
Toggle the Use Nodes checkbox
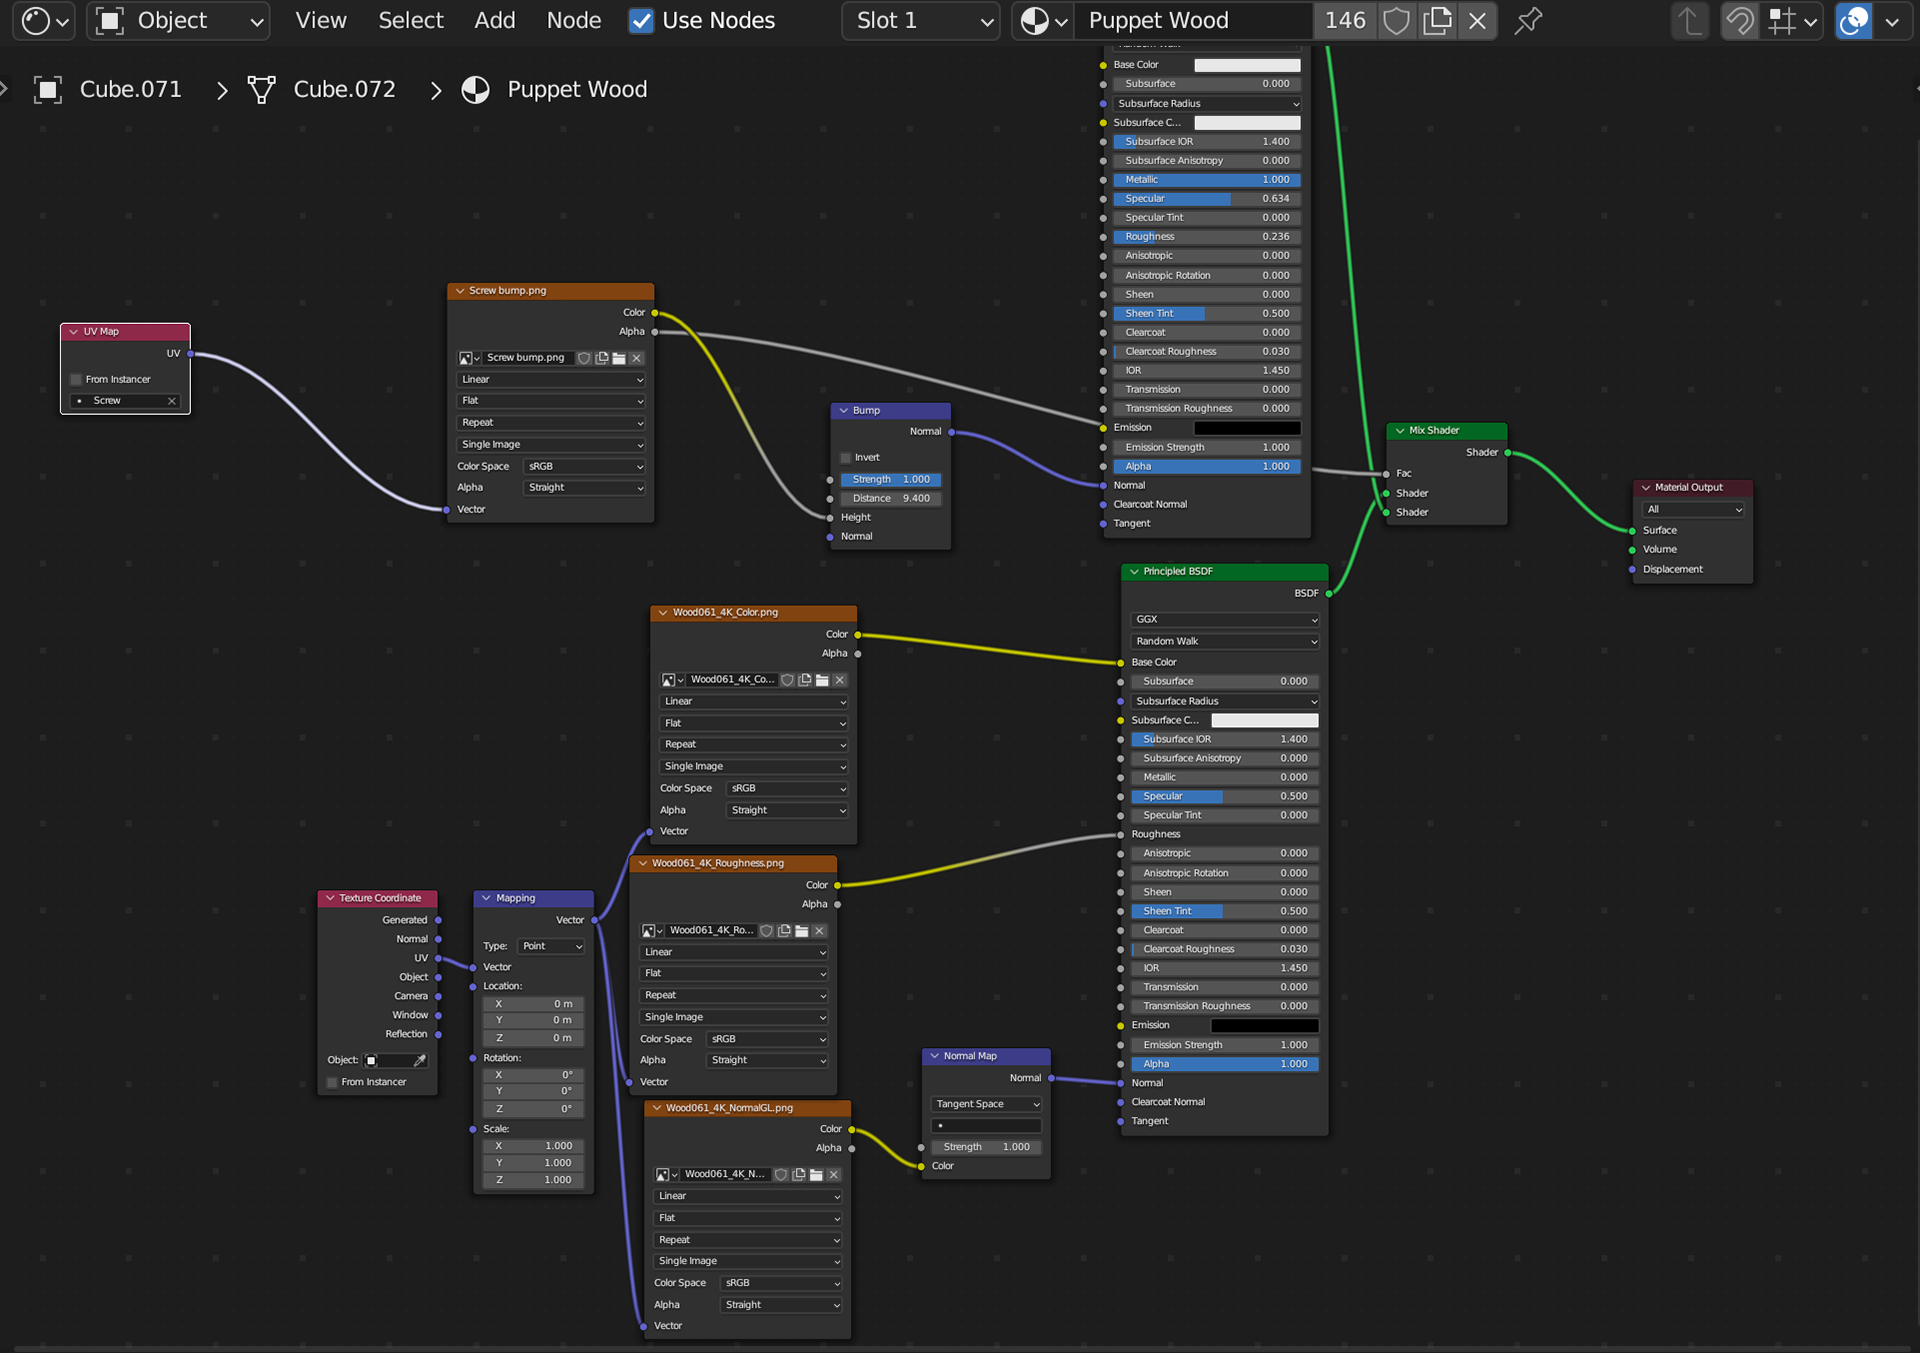coord(641,20)
